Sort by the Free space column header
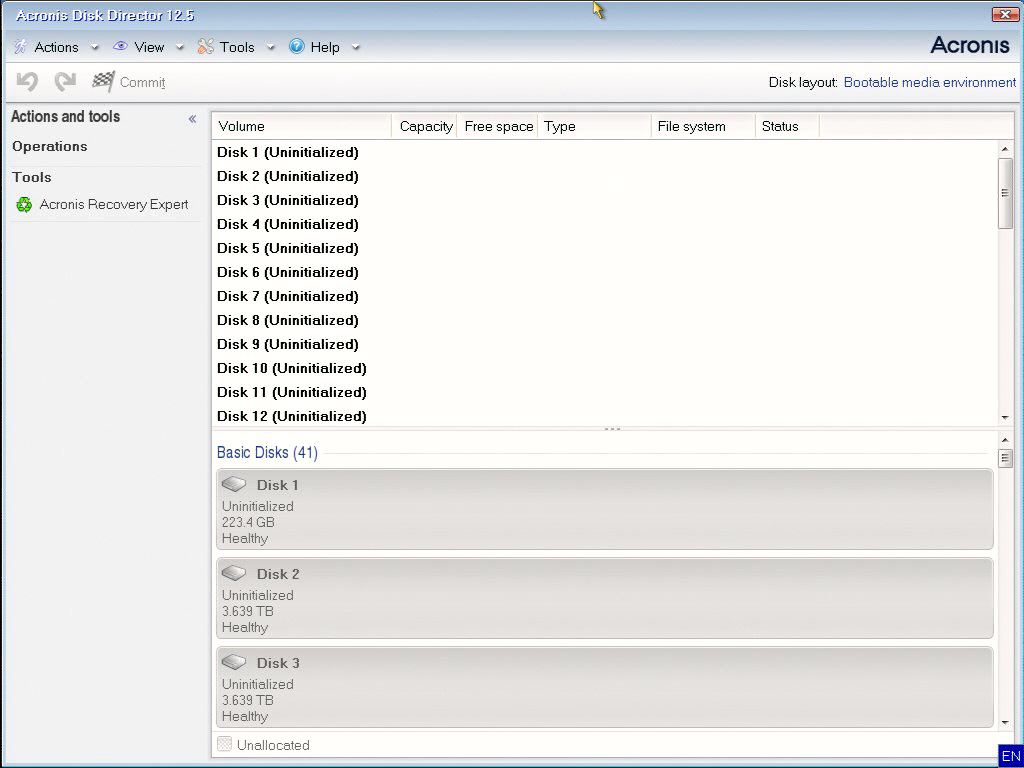This screenshot has height=768, width=1024. coord(498,127)
